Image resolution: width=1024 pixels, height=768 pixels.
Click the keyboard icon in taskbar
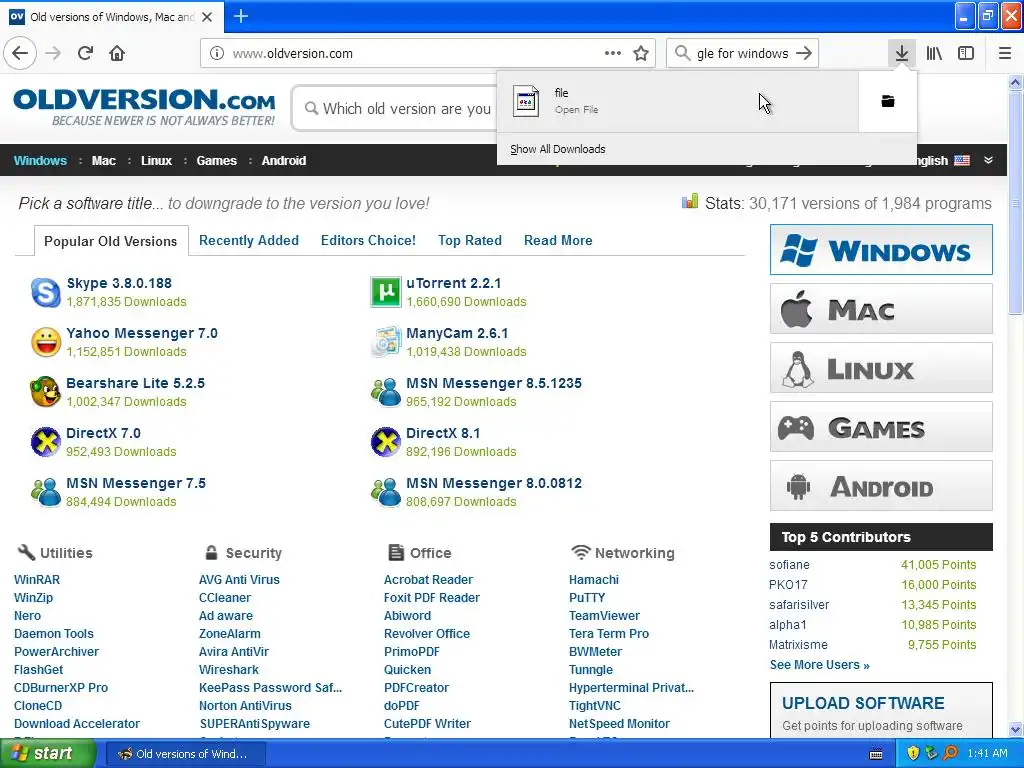[876, 754]
